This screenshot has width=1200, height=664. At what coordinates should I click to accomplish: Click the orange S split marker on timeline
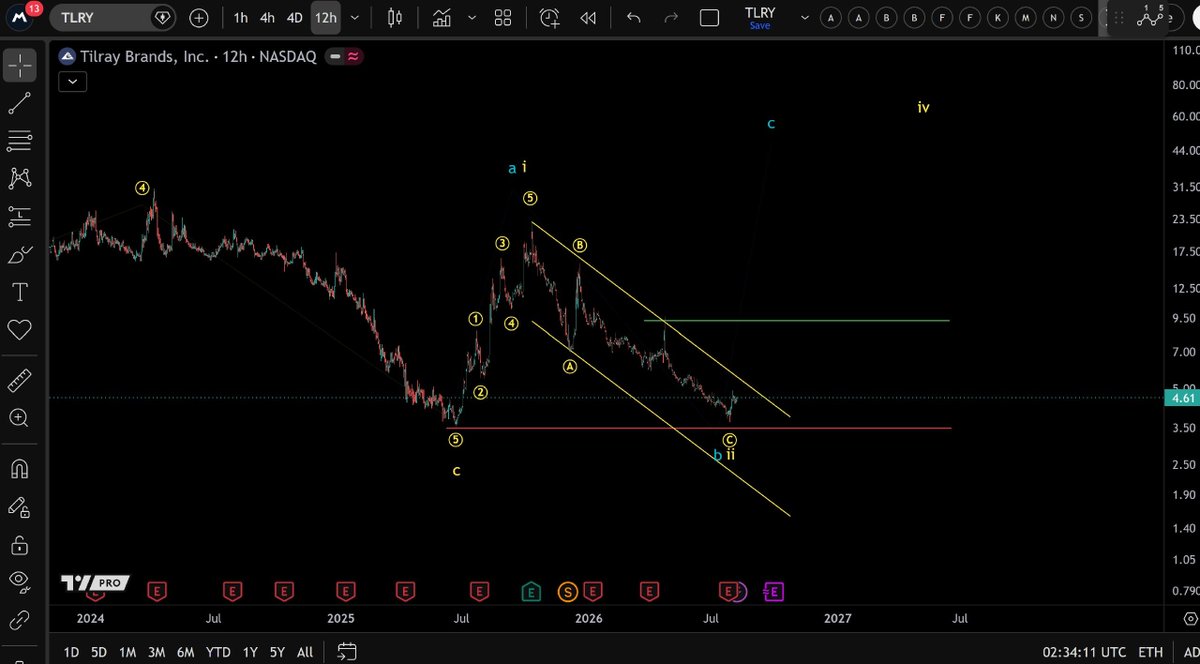tap(568, 592)
